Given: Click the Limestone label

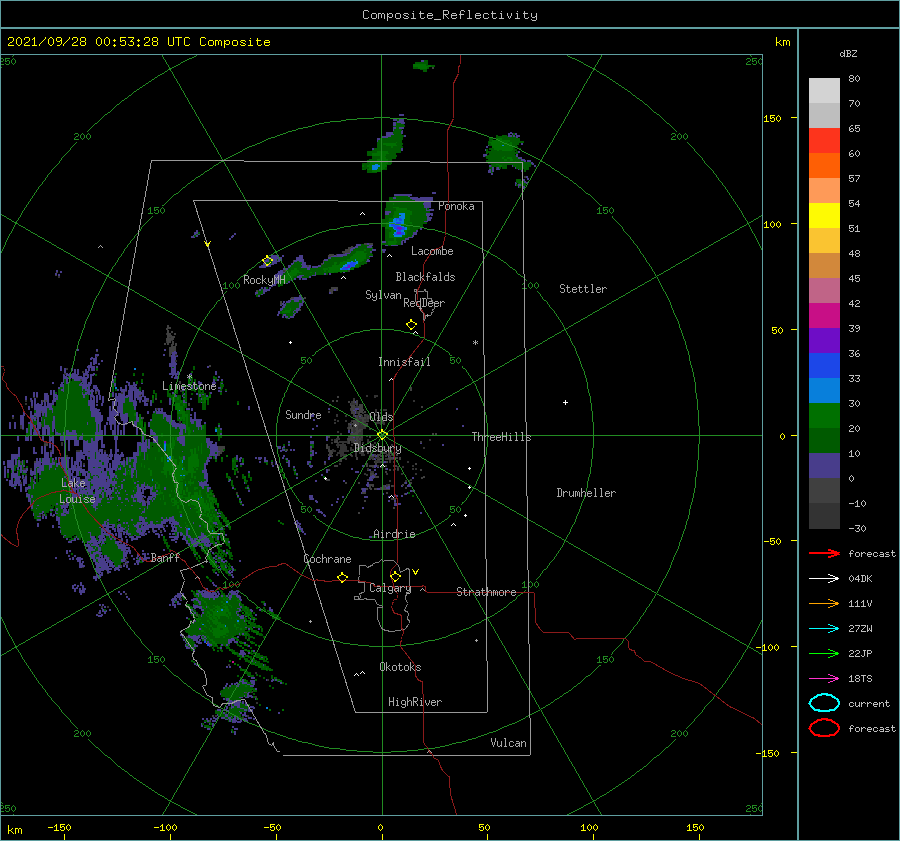Looking at the screenshot, I should point(189,386).
